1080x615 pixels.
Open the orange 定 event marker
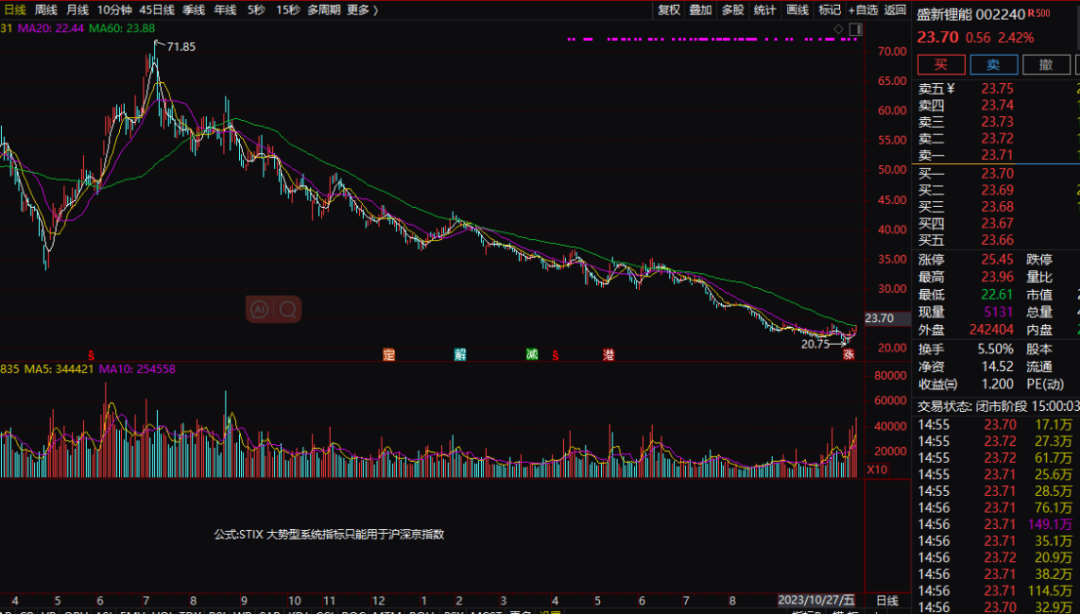click(388, 355)
